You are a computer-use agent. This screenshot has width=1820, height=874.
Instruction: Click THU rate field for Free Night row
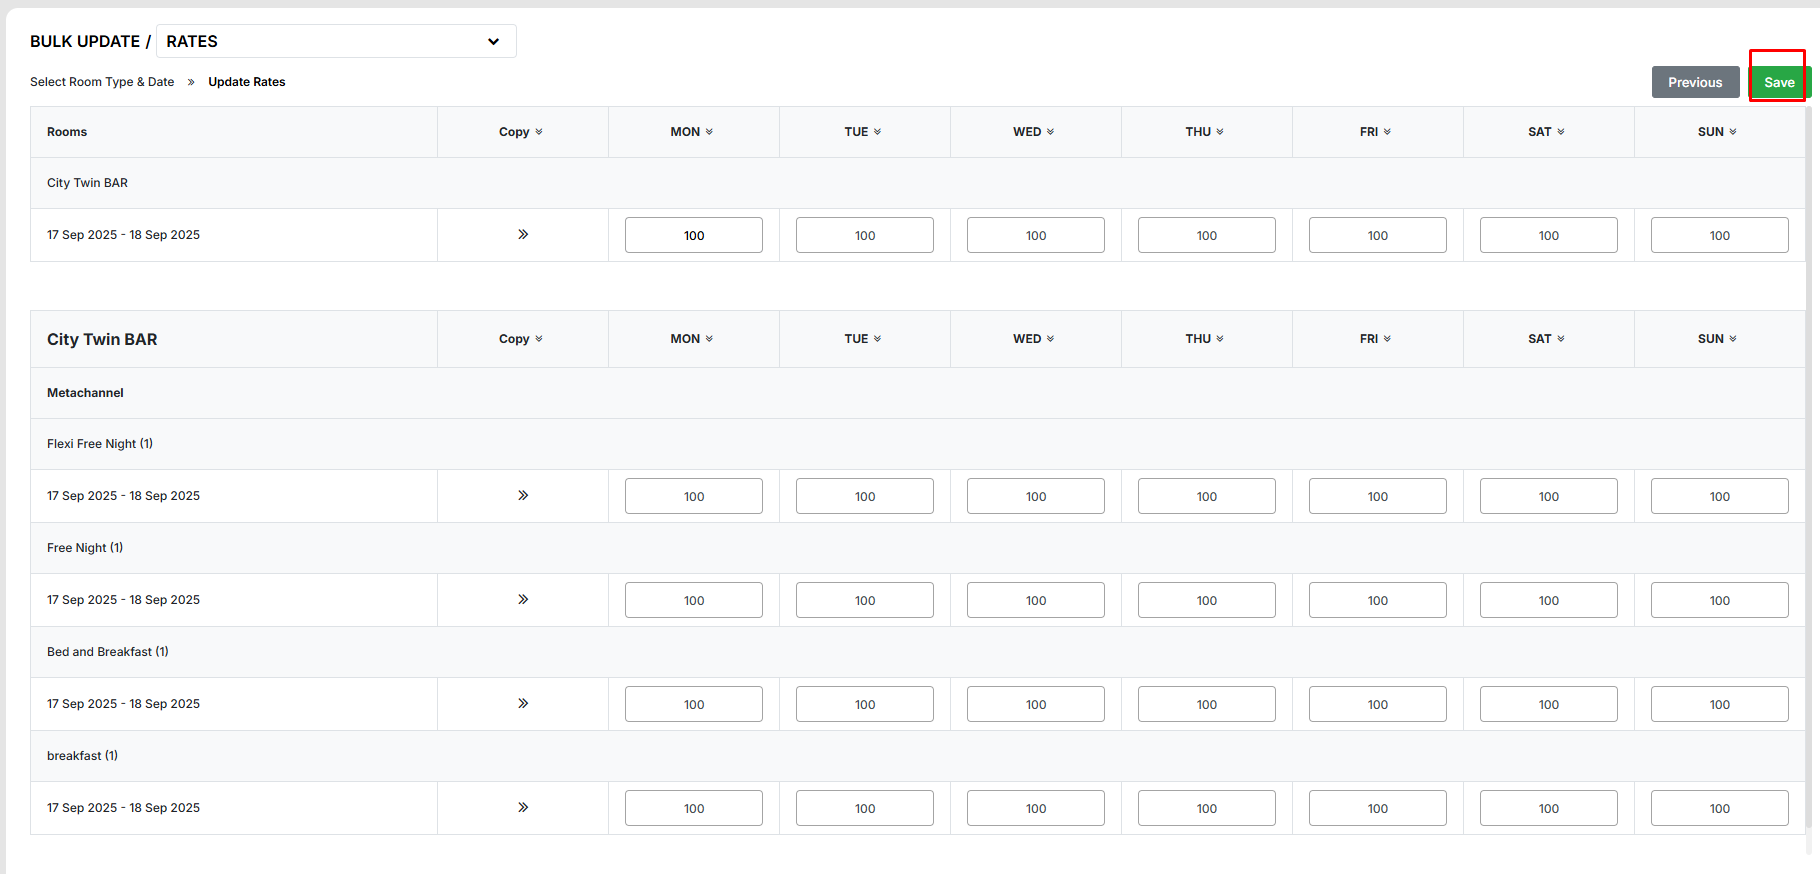[x=1206, y=600]
